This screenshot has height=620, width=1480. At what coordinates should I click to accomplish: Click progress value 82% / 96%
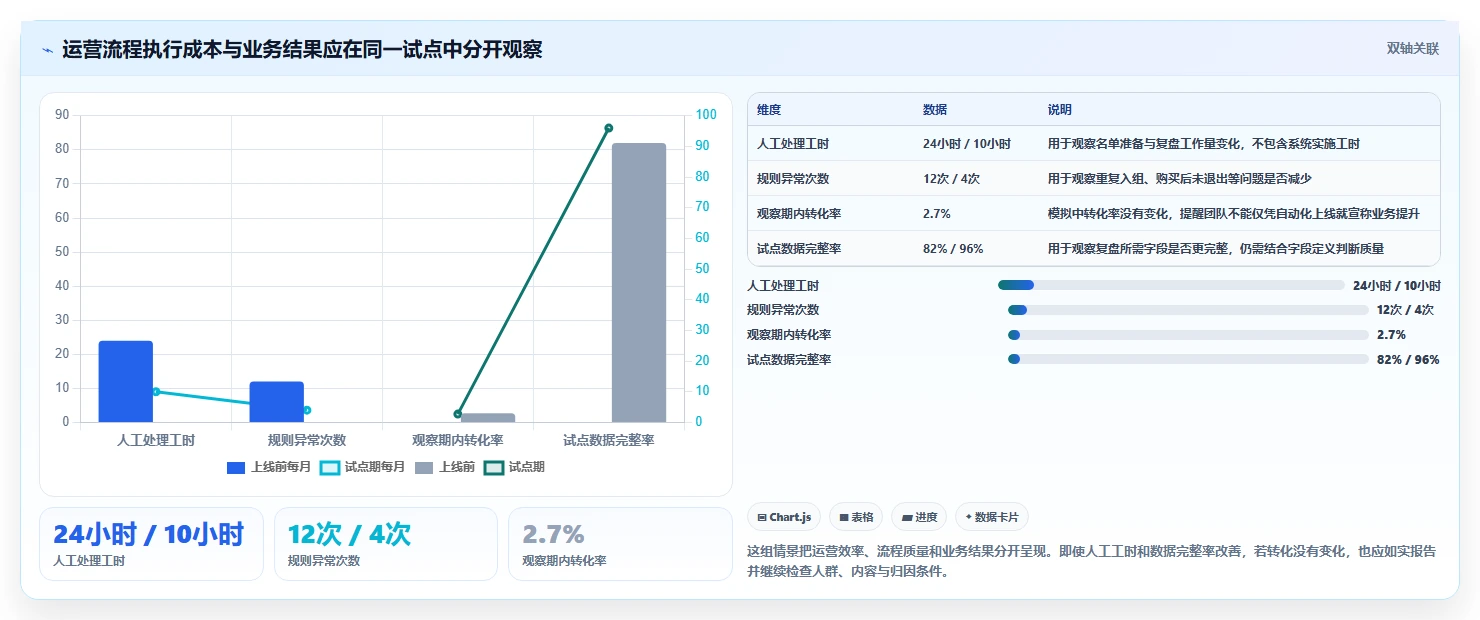pyautogui.click(x=1408, y=360)
